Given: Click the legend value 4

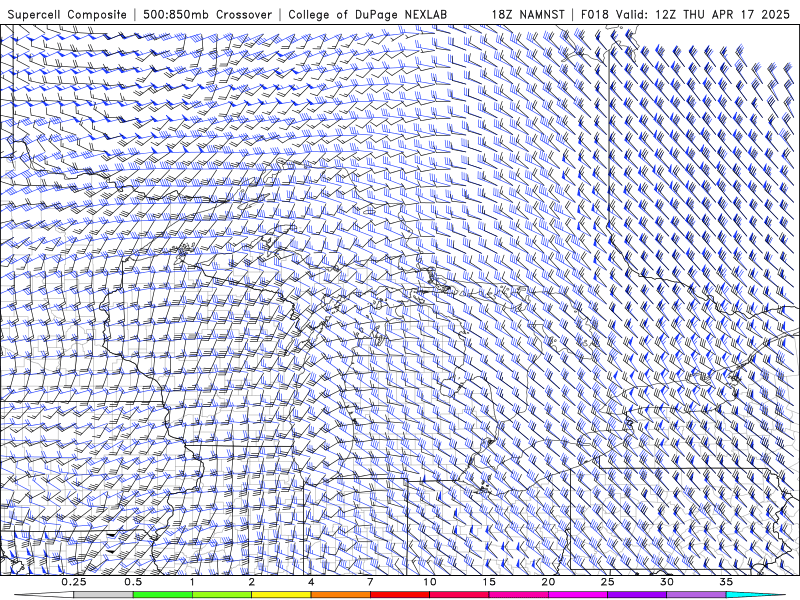Looking at the screenshot, I should [311, 582].
